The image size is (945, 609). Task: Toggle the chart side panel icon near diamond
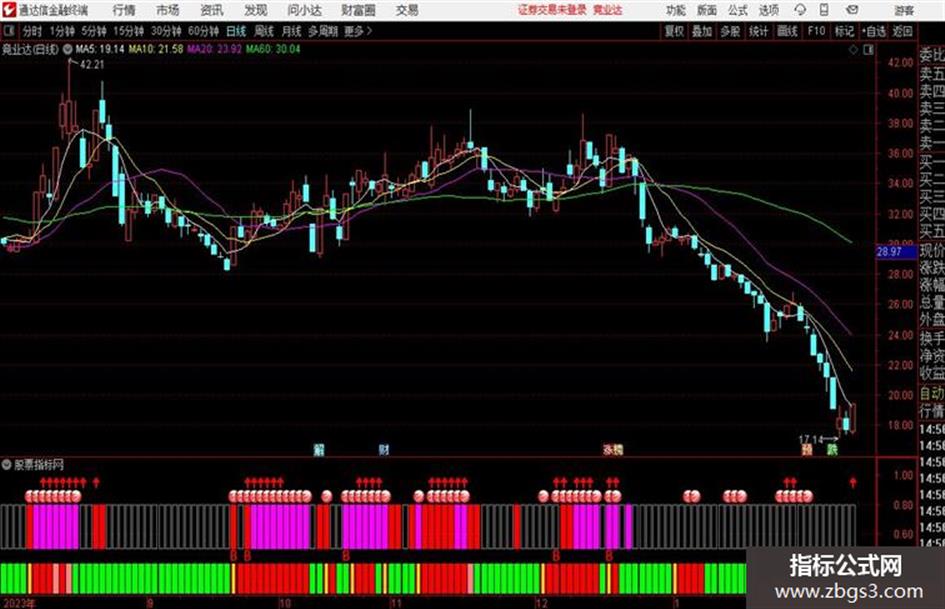(x=868, y=50)
